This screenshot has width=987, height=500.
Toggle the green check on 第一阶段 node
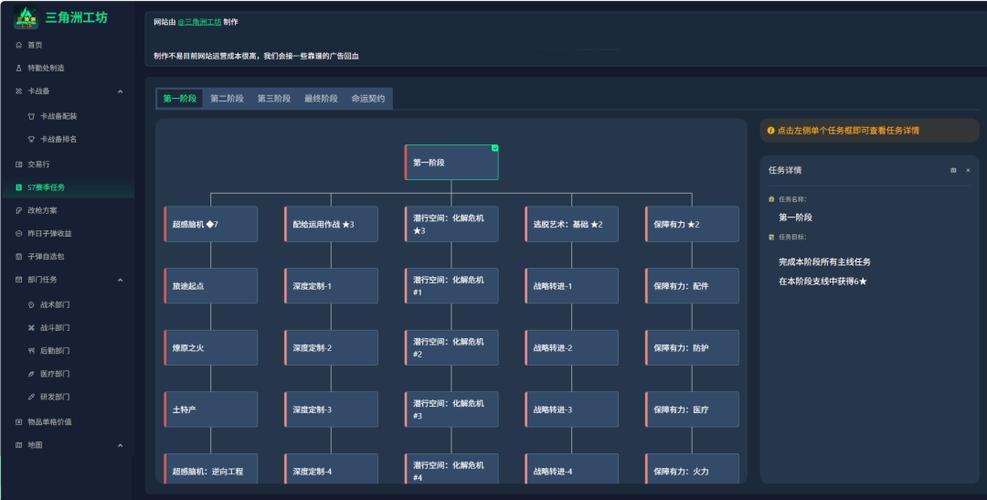pos(495,148)
